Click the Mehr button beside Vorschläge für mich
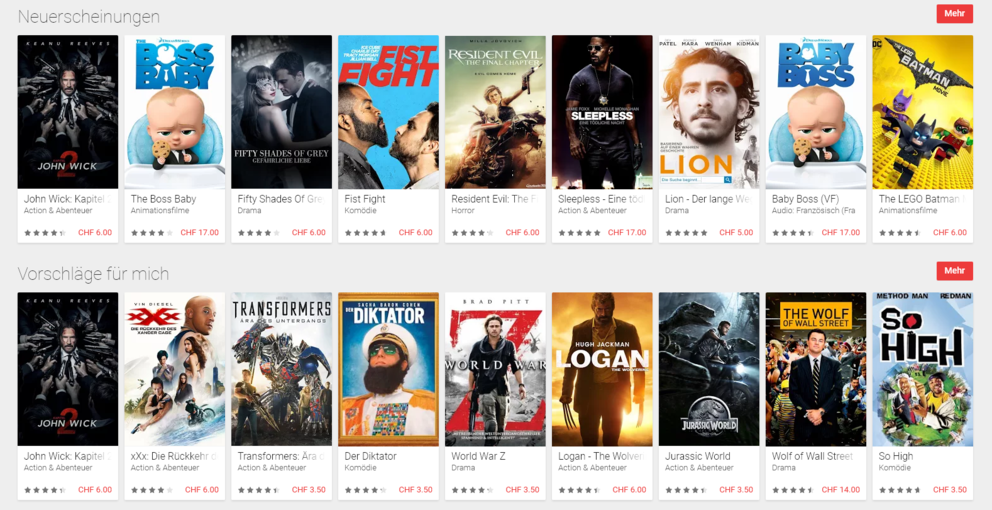 click(955, 271)
